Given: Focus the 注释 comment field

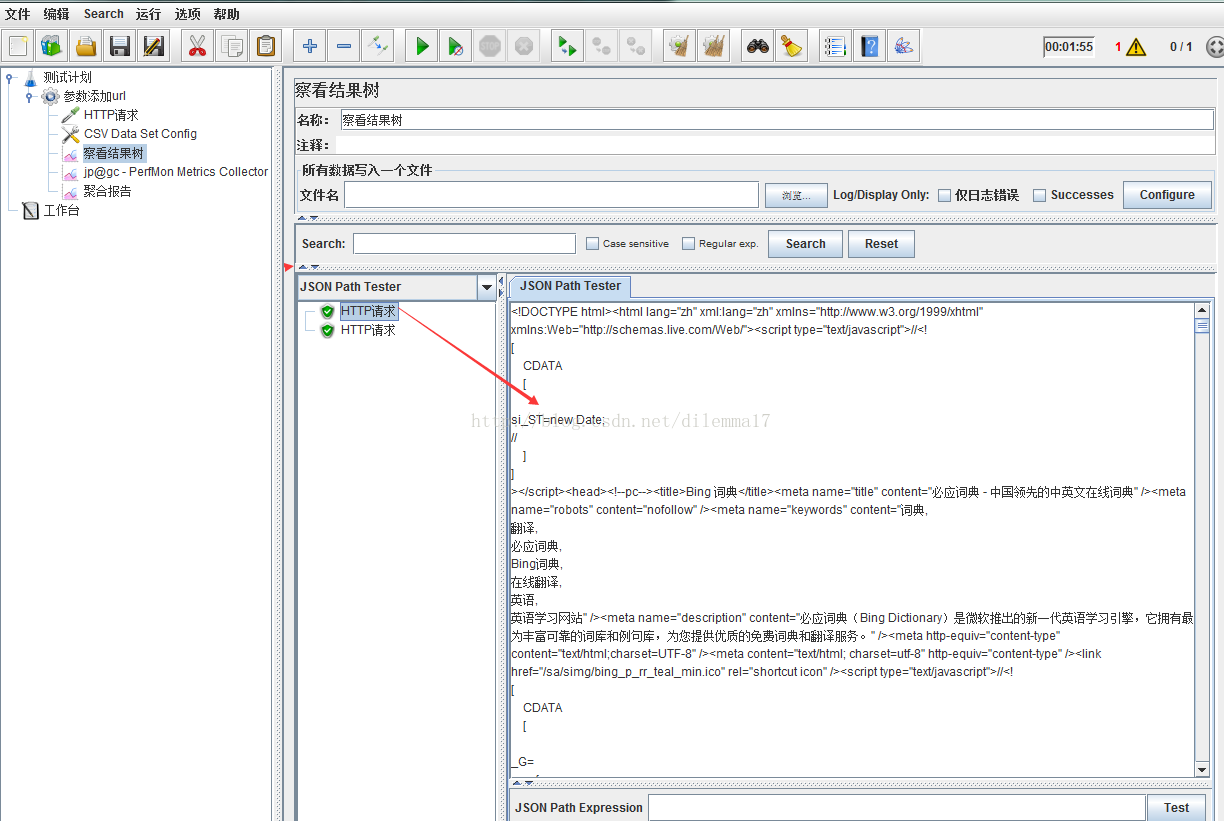Looking at the screenshot, I should [x=776, y=145].
